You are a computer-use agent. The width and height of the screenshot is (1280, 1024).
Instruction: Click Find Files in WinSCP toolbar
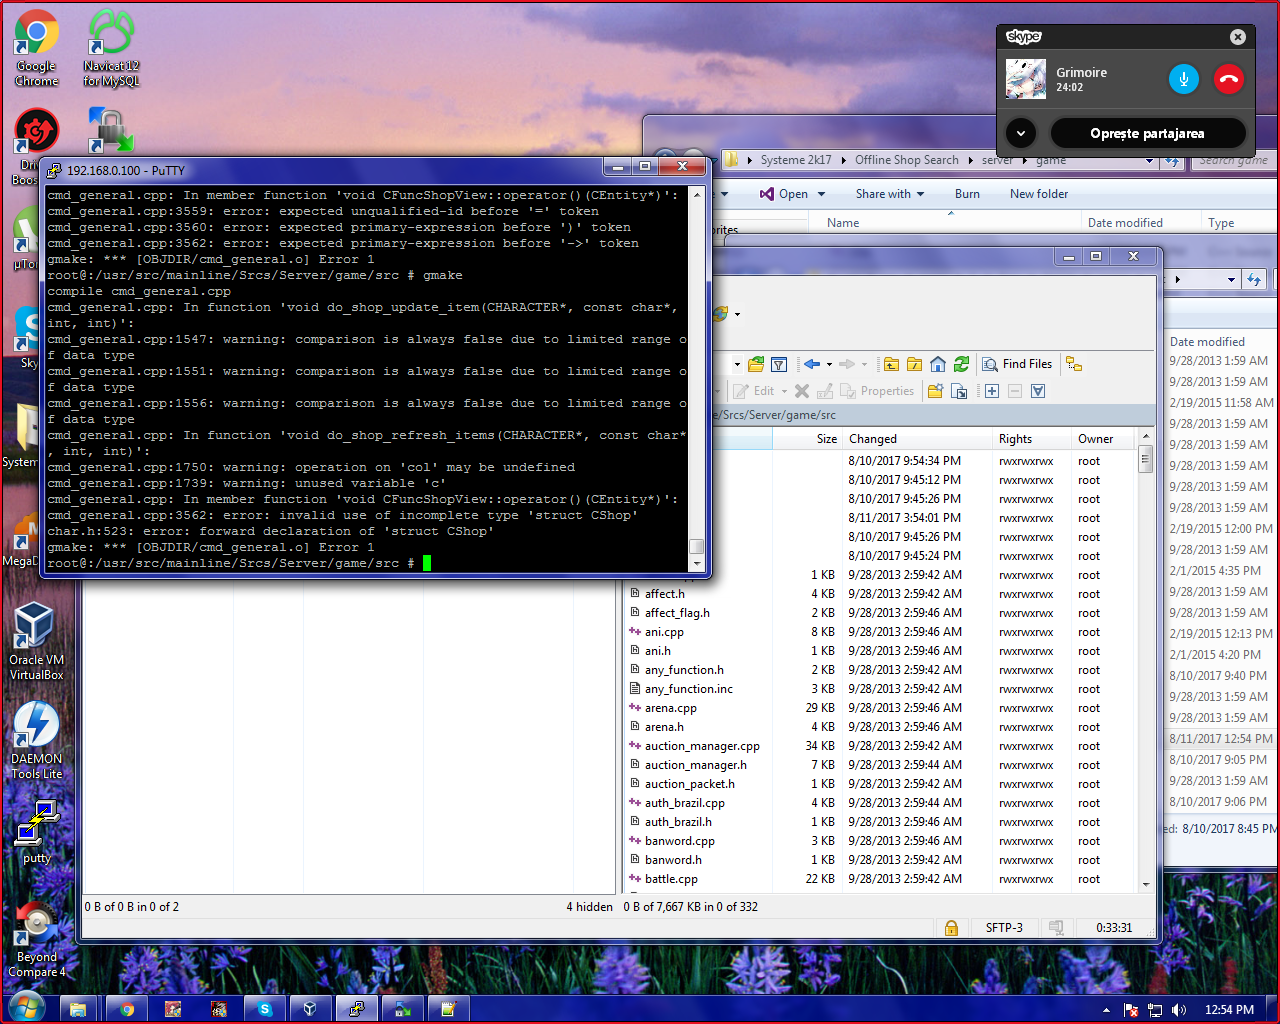point(1017,364)
